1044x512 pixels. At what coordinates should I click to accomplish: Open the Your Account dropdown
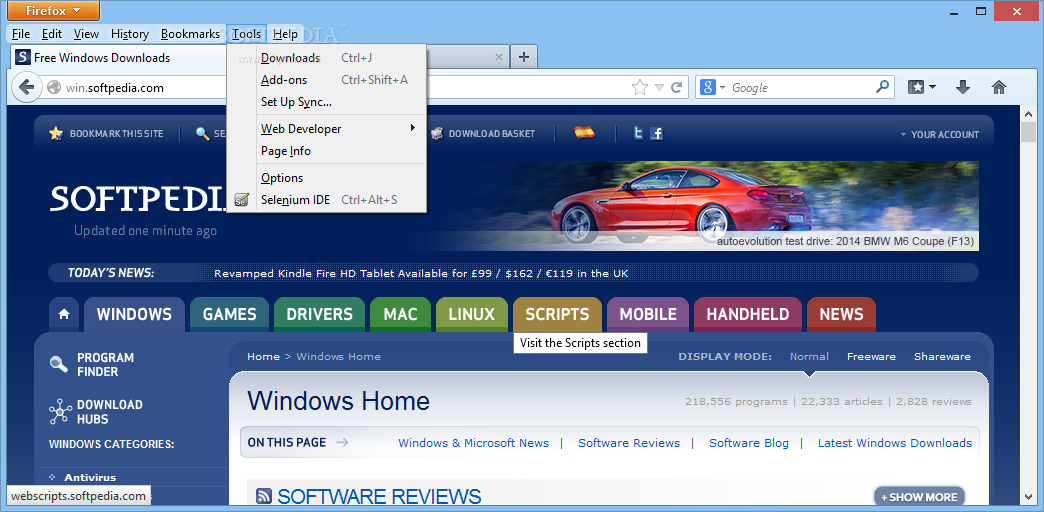pyautogui.click(x=939, y=134)
